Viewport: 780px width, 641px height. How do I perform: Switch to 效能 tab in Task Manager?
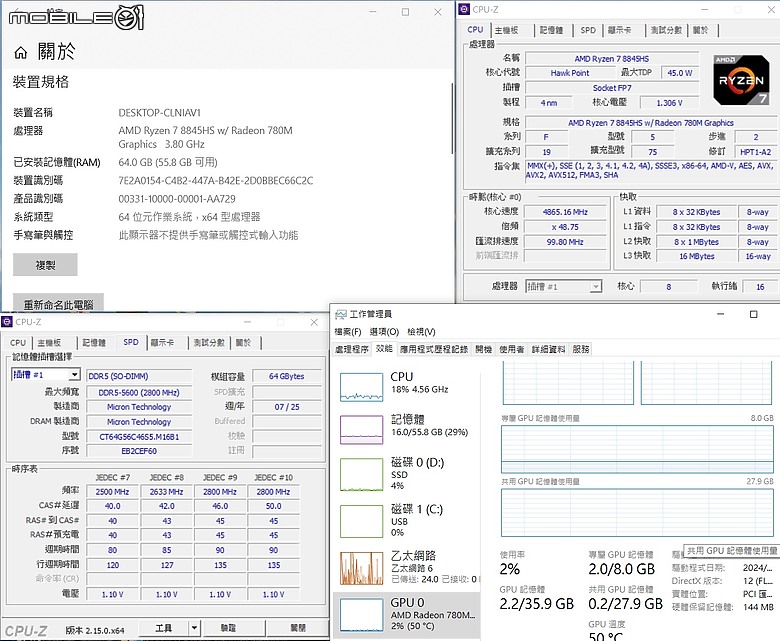[384, 349]
